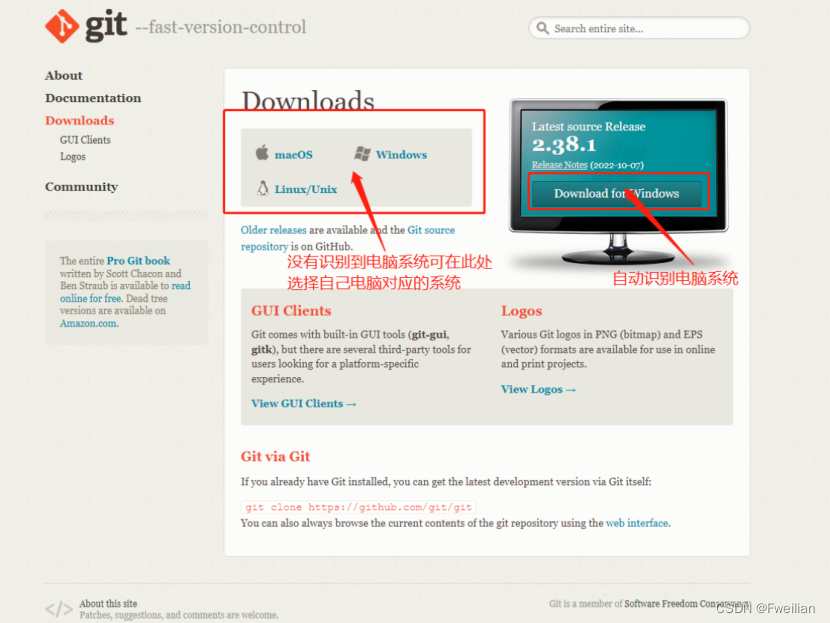Click the 2.38.1 version number
Image resolution: width=830 pixels, height=623 pixels.
pos(564,145)
